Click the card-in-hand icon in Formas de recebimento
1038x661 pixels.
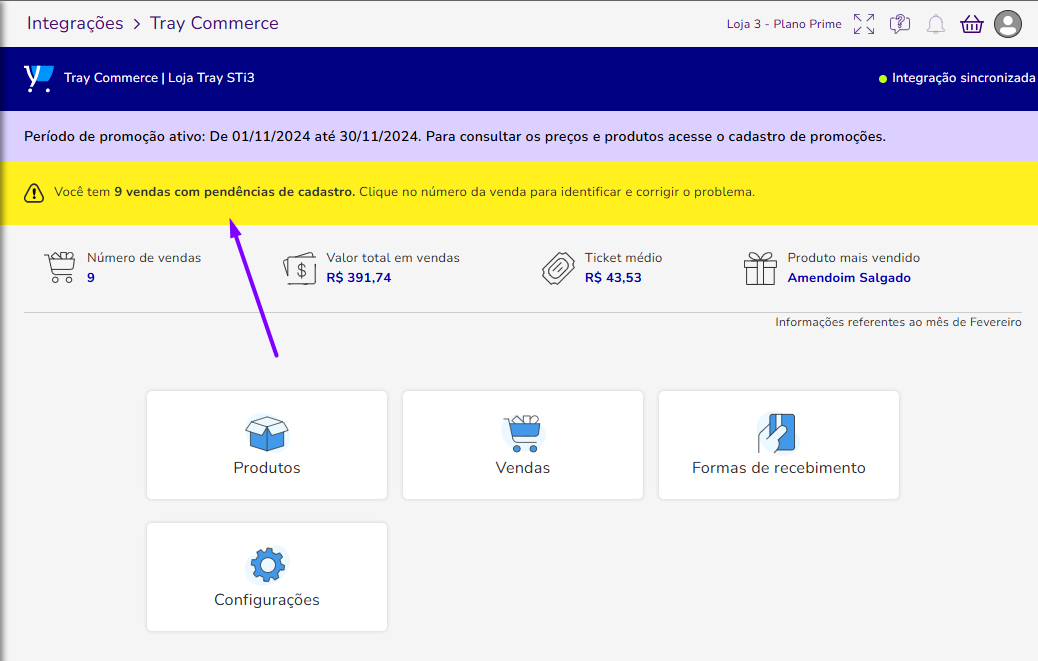pos(778,433)
